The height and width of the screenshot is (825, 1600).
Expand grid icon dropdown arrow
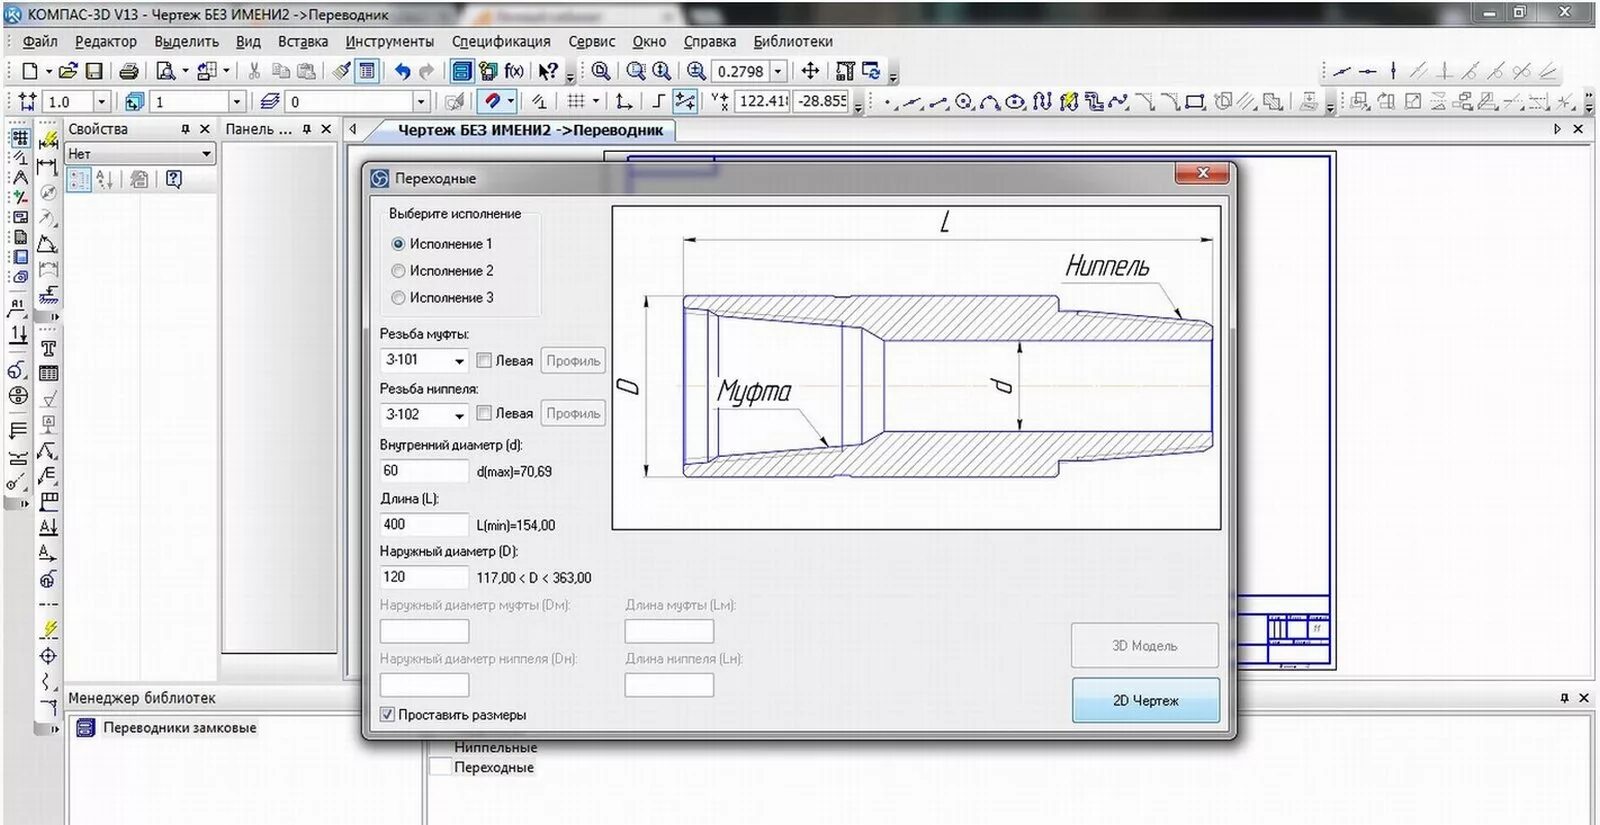tap(596, 101)
